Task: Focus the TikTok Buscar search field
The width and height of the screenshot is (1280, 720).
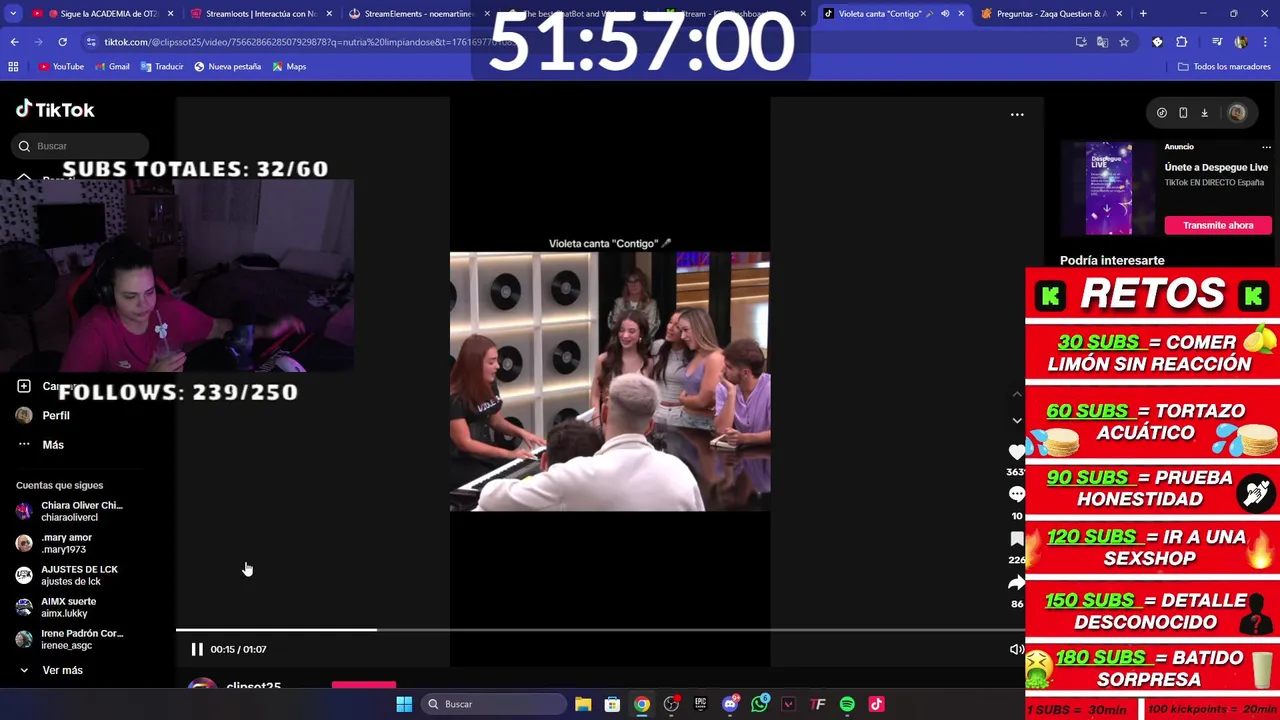Action: (82, 146)
